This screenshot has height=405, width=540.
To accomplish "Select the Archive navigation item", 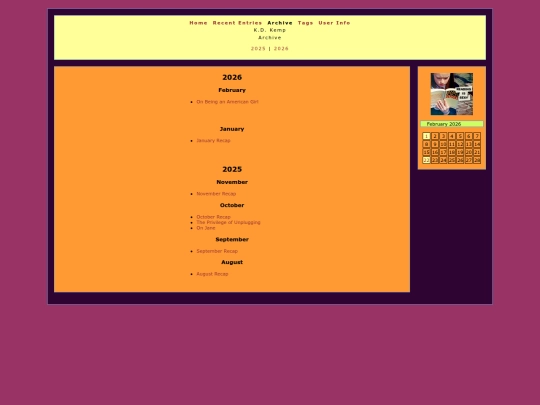I will pos(280,23).
